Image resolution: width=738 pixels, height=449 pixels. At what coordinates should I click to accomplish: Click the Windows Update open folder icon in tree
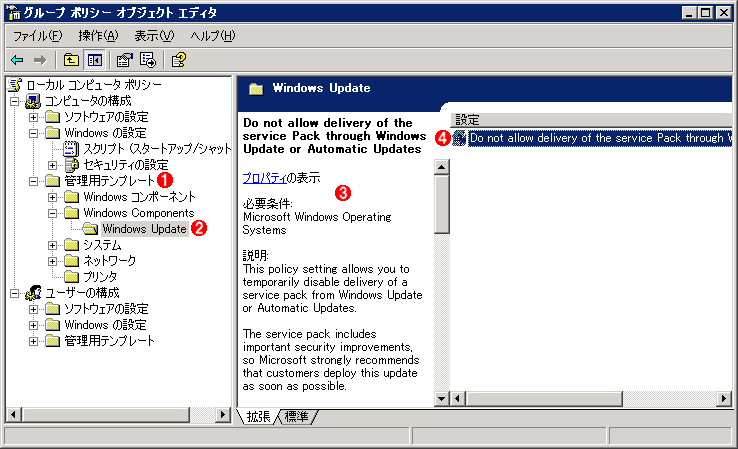(90, 229)
